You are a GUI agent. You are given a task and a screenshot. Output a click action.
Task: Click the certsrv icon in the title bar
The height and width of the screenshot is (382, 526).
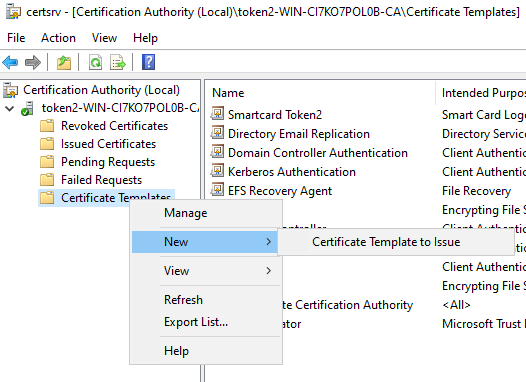click(13, 12)
